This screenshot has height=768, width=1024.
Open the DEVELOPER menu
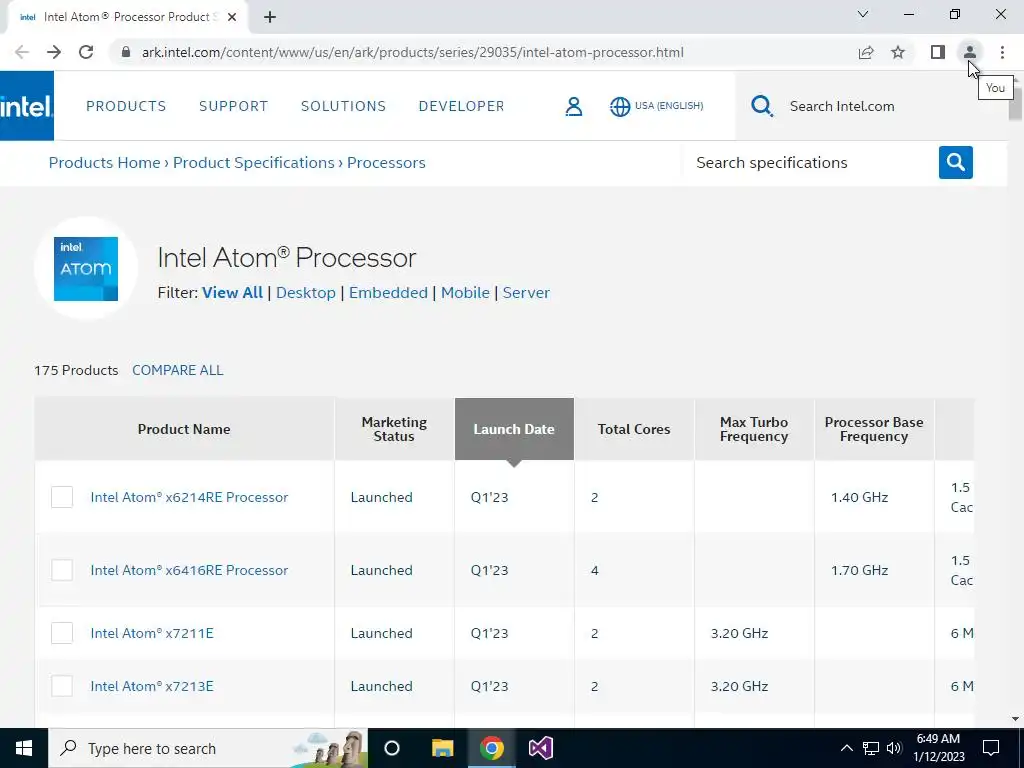[461, 106]
